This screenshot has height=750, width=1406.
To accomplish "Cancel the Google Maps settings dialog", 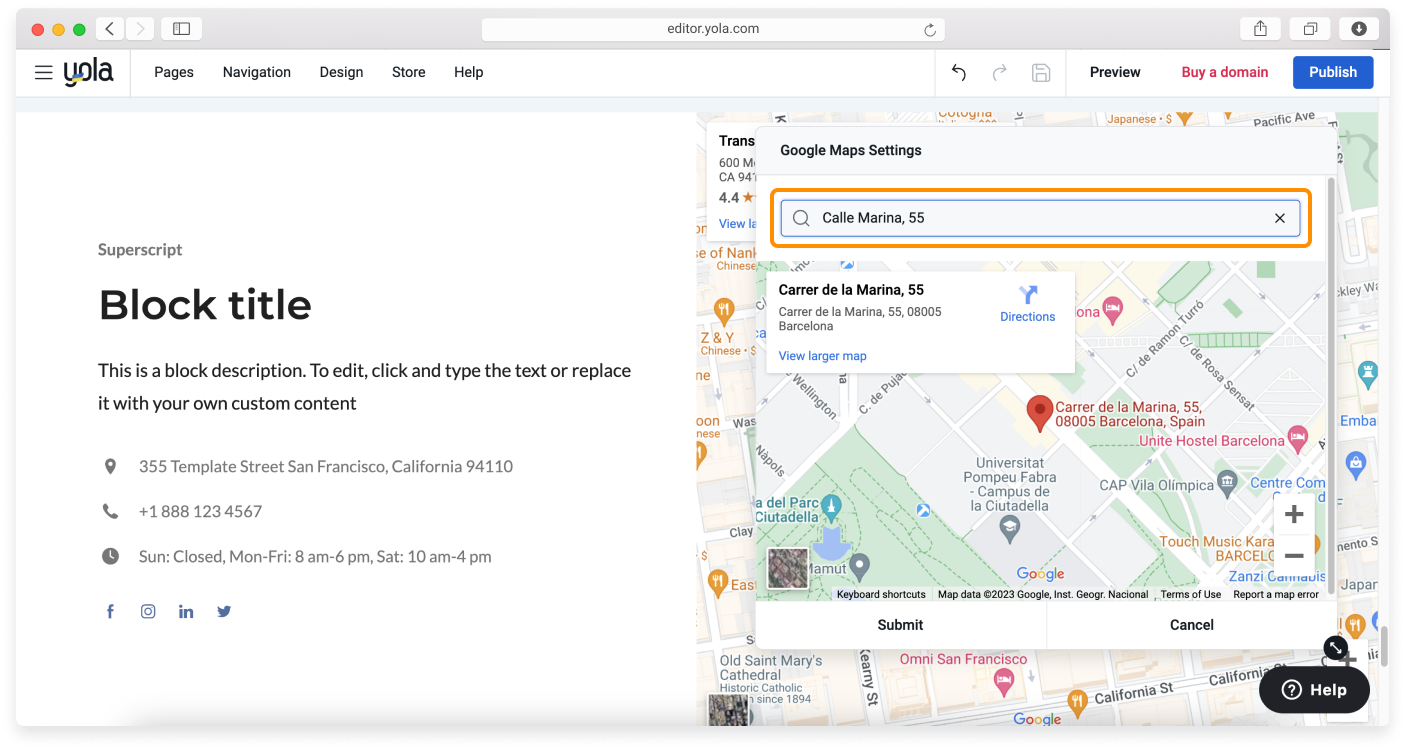I will coord(1191,625).
